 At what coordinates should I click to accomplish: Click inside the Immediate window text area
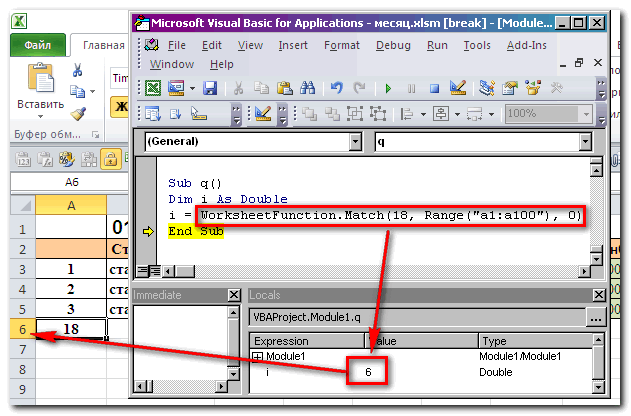(x=180, y=343)
